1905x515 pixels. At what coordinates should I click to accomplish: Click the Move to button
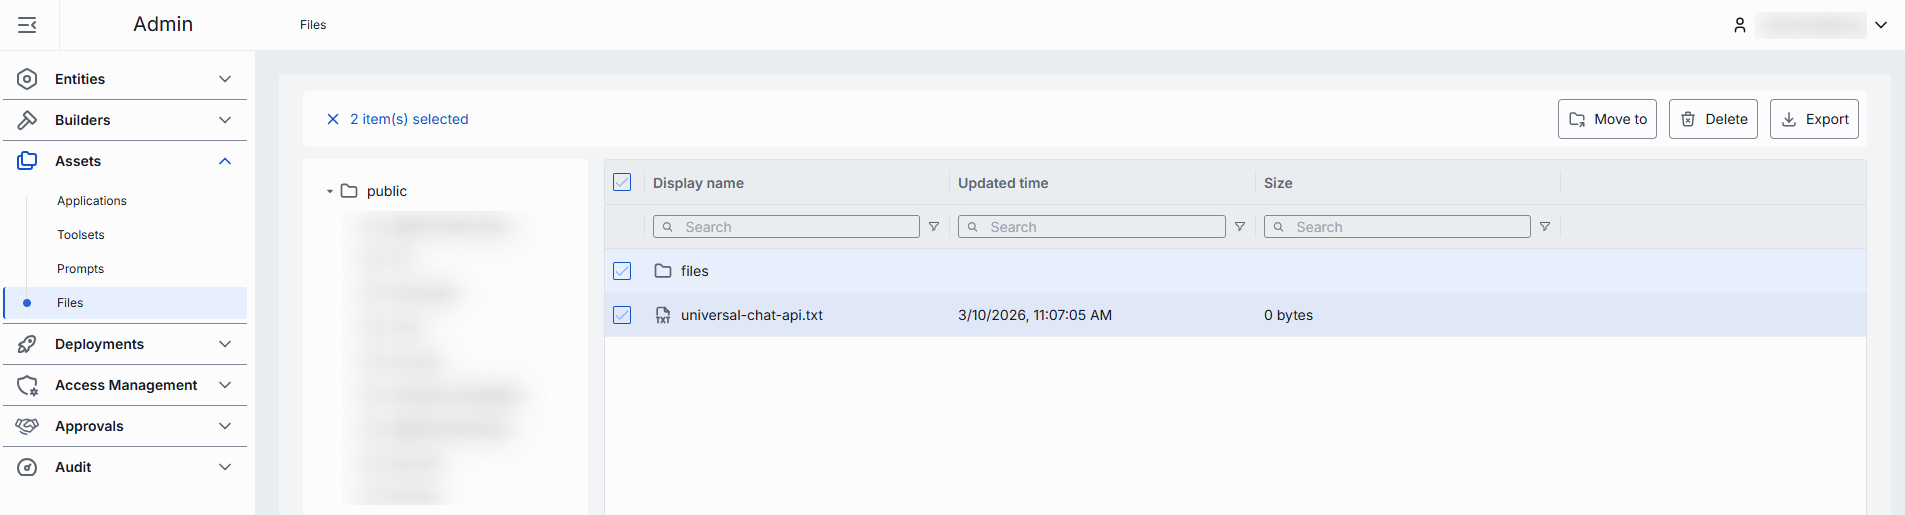click(1607, 119)
